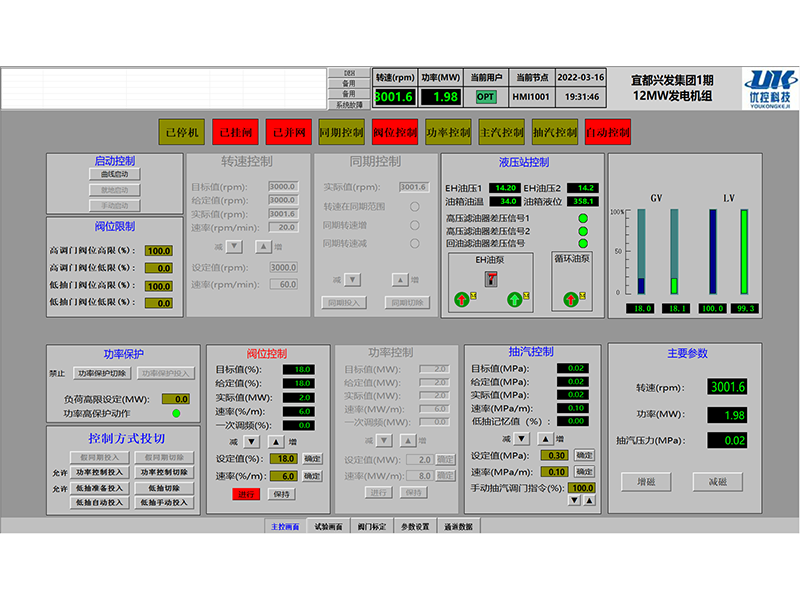Click 抽汽控制 减 down arrow
Image resolution: width=800 pixels, height=600 pixels.
[x=521, y=439]
